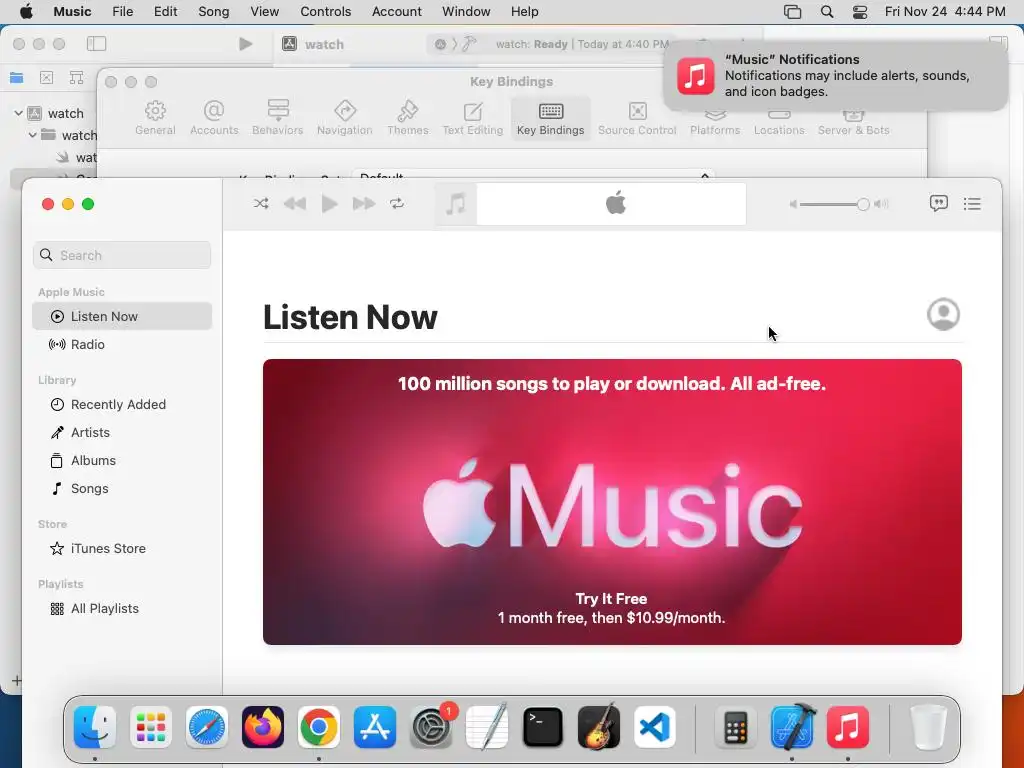Open Calculator from the Dock
Screen dimensions: 1024x768
point(735,727)
